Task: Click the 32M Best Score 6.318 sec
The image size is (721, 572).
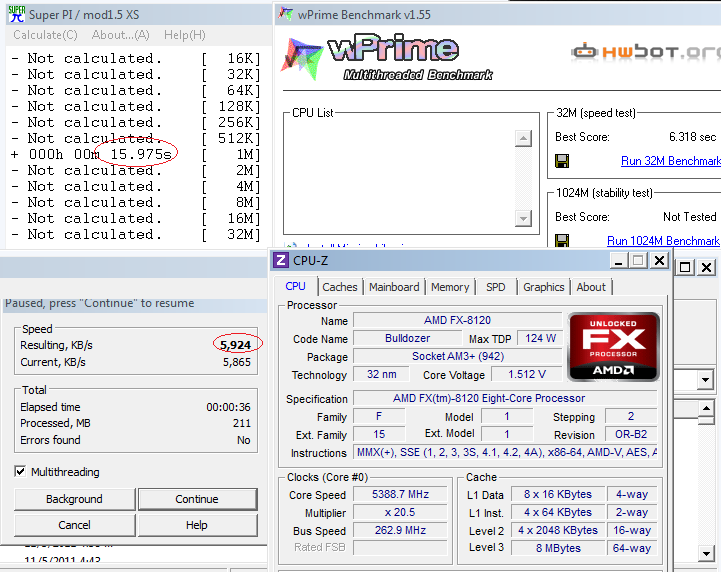Action: [x=692, y=137]
